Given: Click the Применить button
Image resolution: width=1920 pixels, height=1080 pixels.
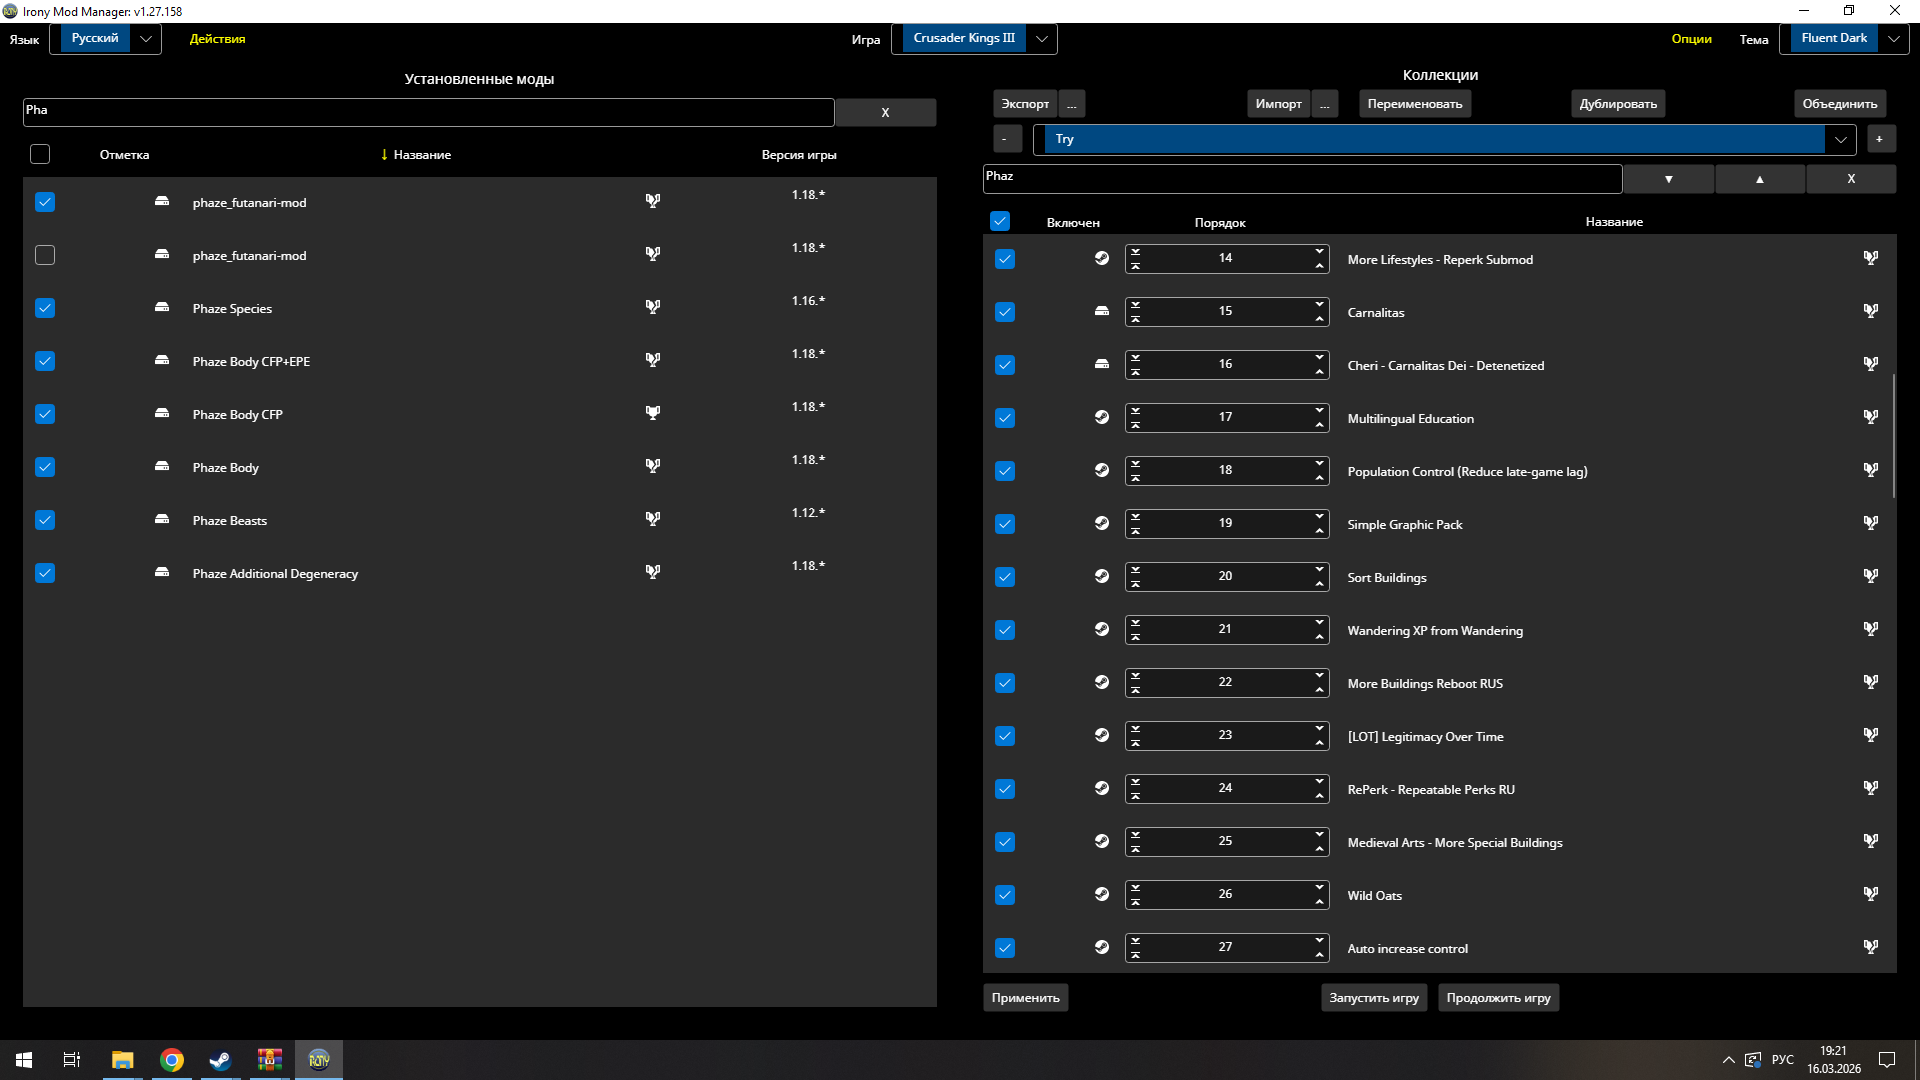Looking at the screenshot, I should pyautogui.click(x=1026, y=998).
